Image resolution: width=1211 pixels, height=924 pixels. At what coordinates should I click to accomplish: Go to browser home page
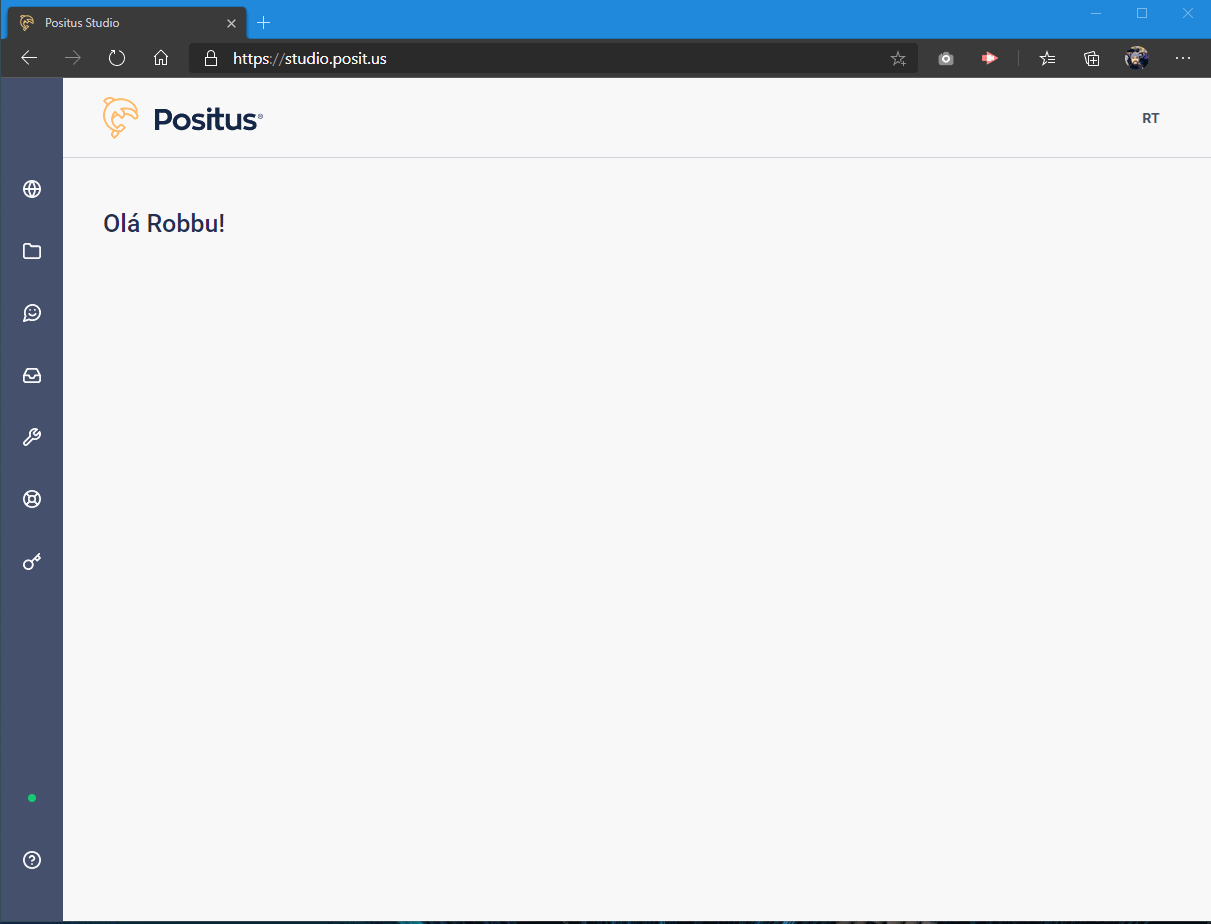[x=161, y=58]
